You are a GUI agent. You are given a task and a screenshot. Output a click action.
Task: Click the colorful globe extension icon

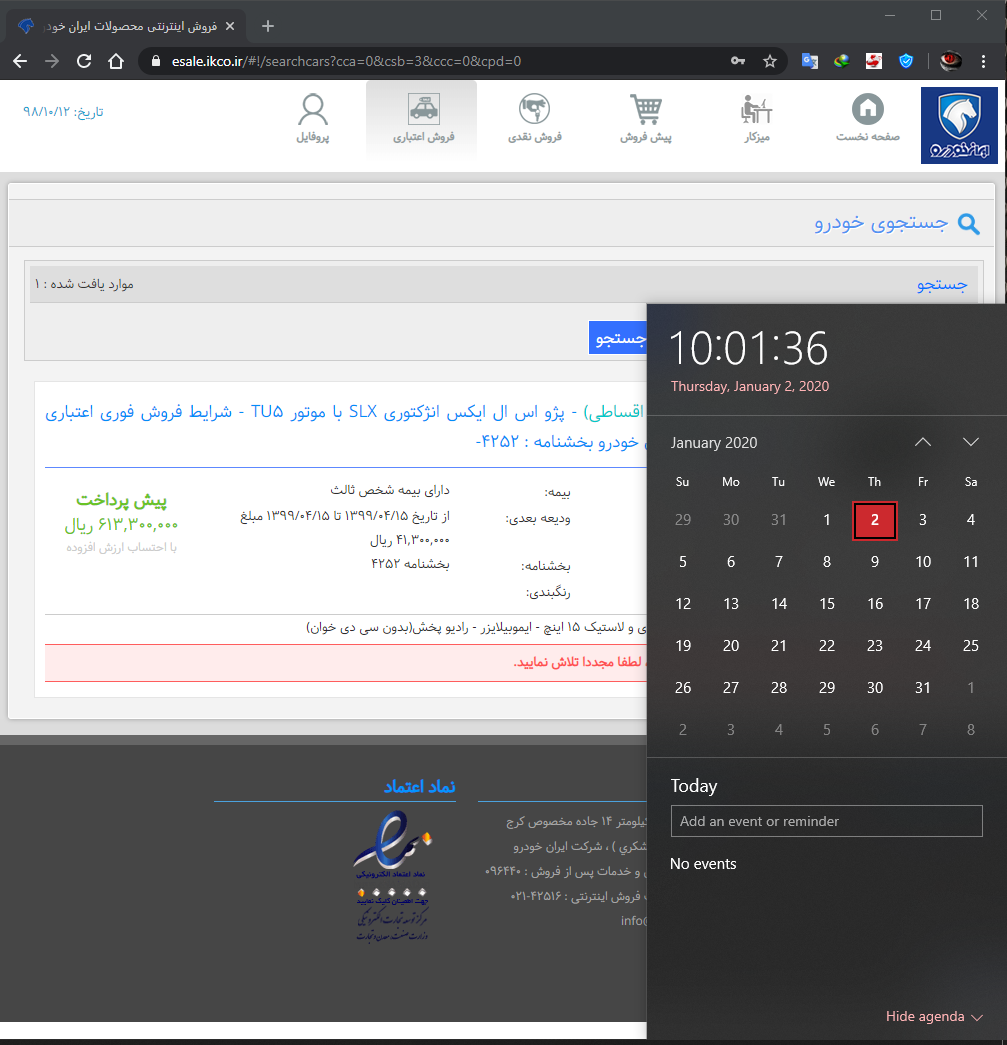(x=842, y=61)
